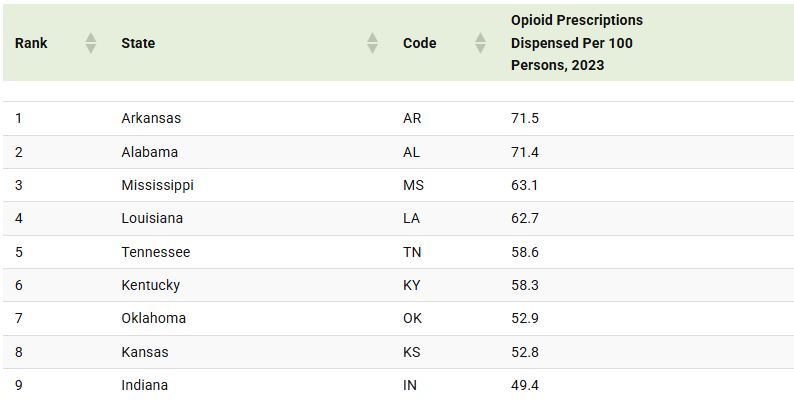
Task: Click the Mississippi state name
Action: coord(157,185)
